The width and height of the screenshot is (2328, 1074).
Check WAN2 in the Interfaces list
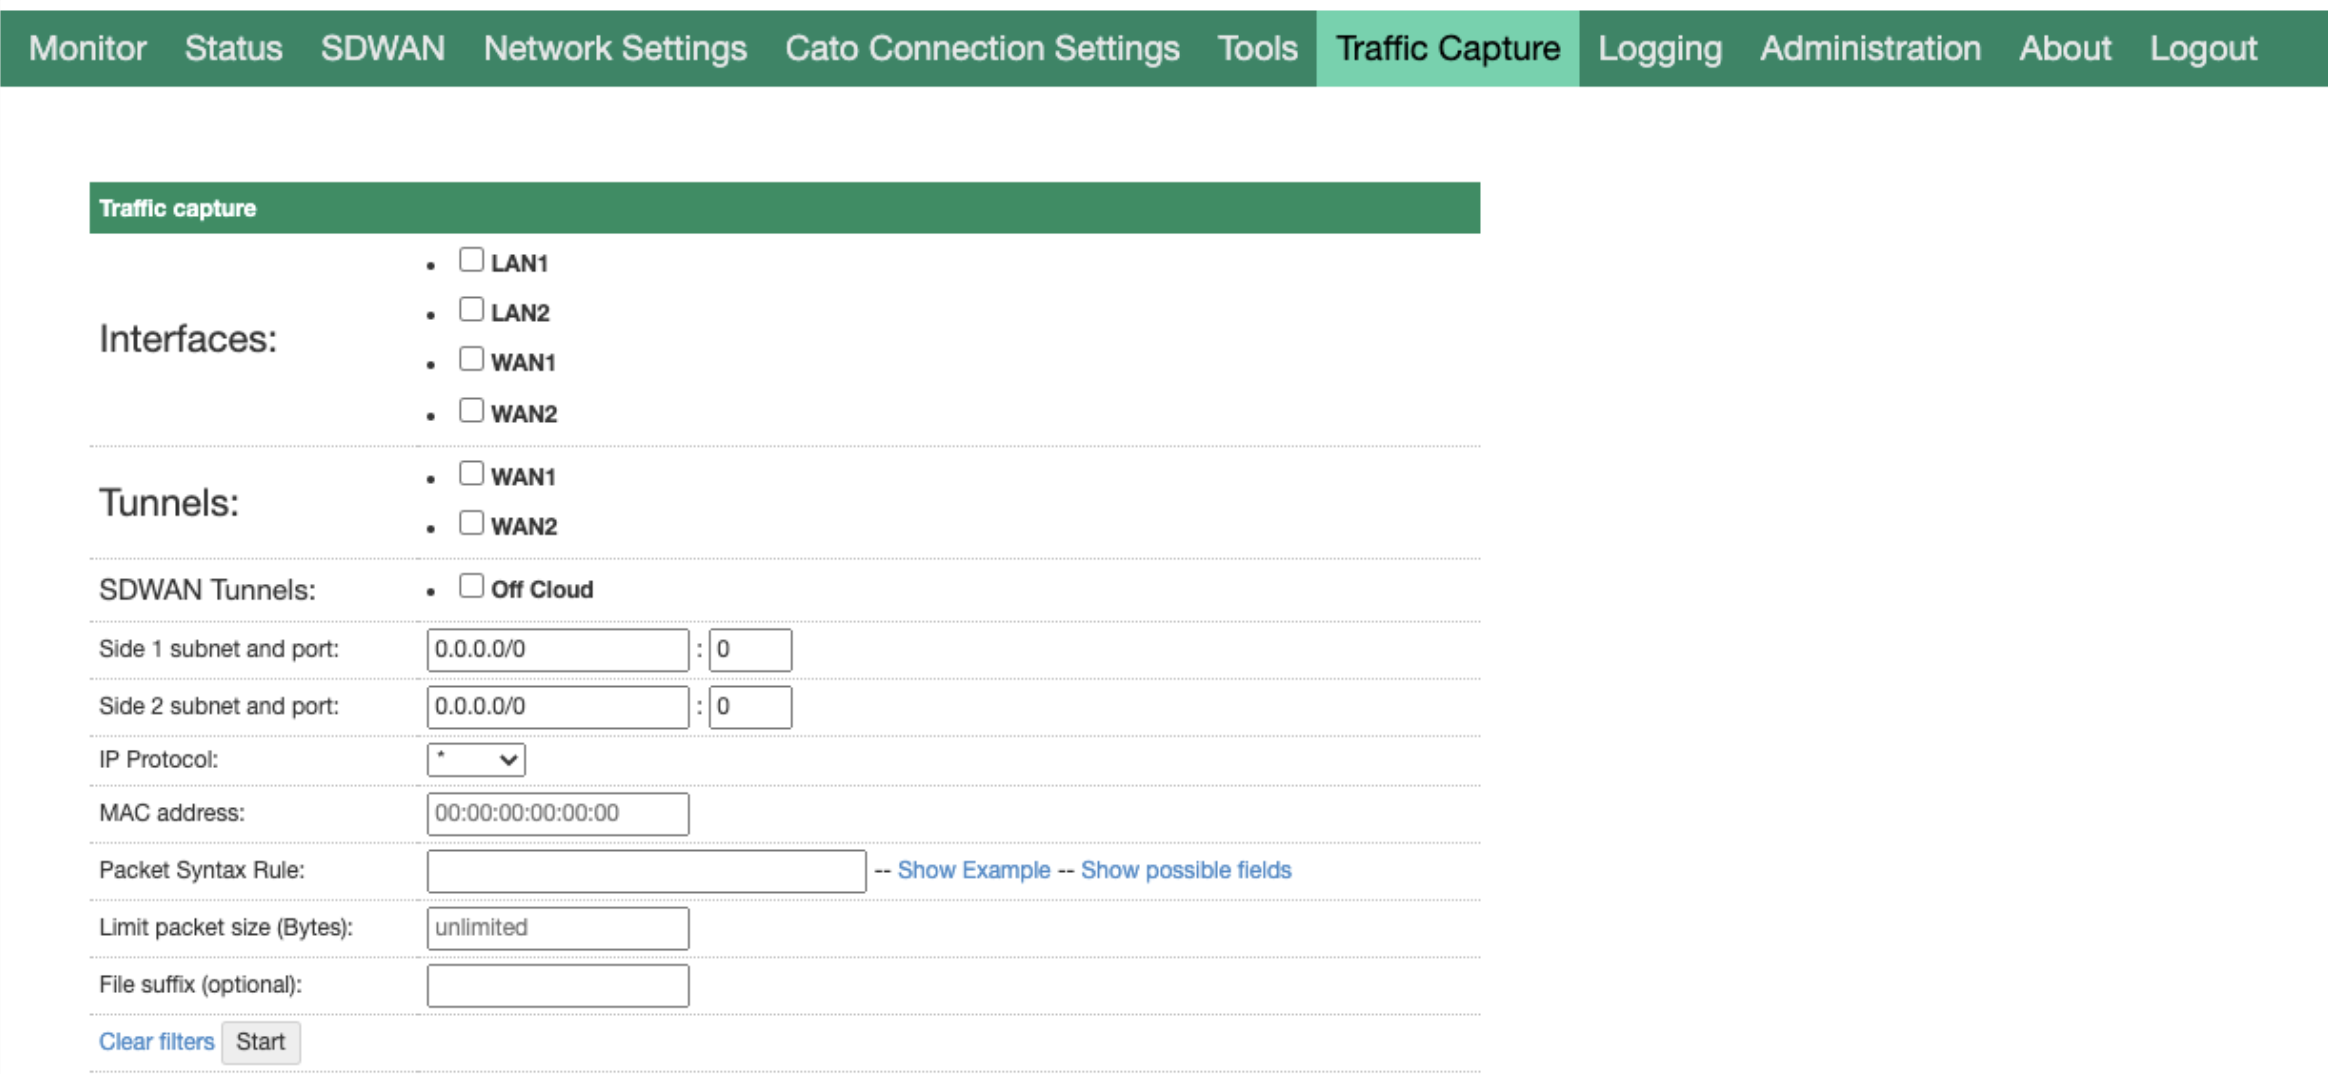[x=471, y=408]
